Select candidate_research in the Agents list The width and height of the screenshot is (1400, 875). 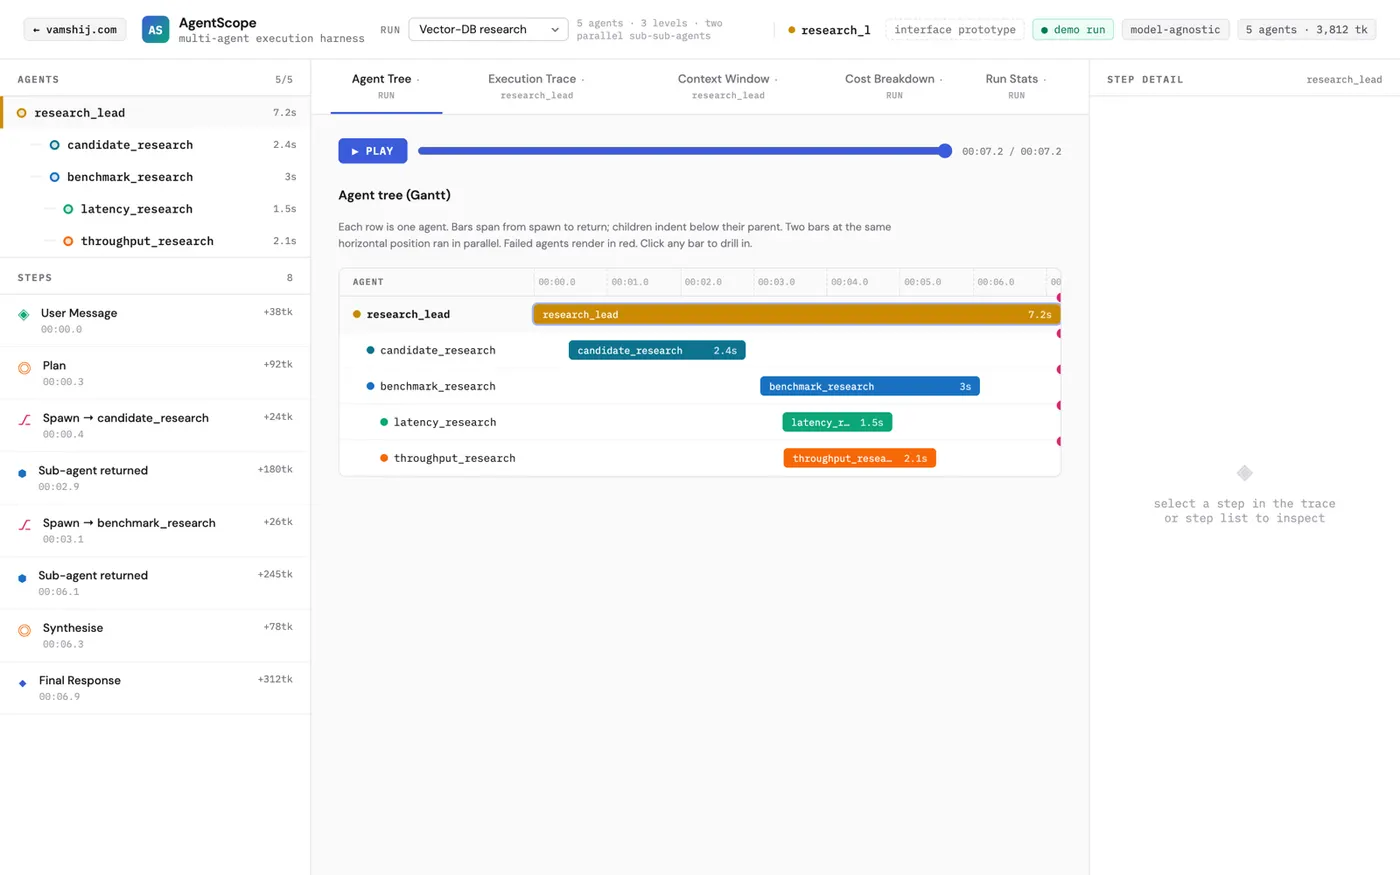pos(155,145)
